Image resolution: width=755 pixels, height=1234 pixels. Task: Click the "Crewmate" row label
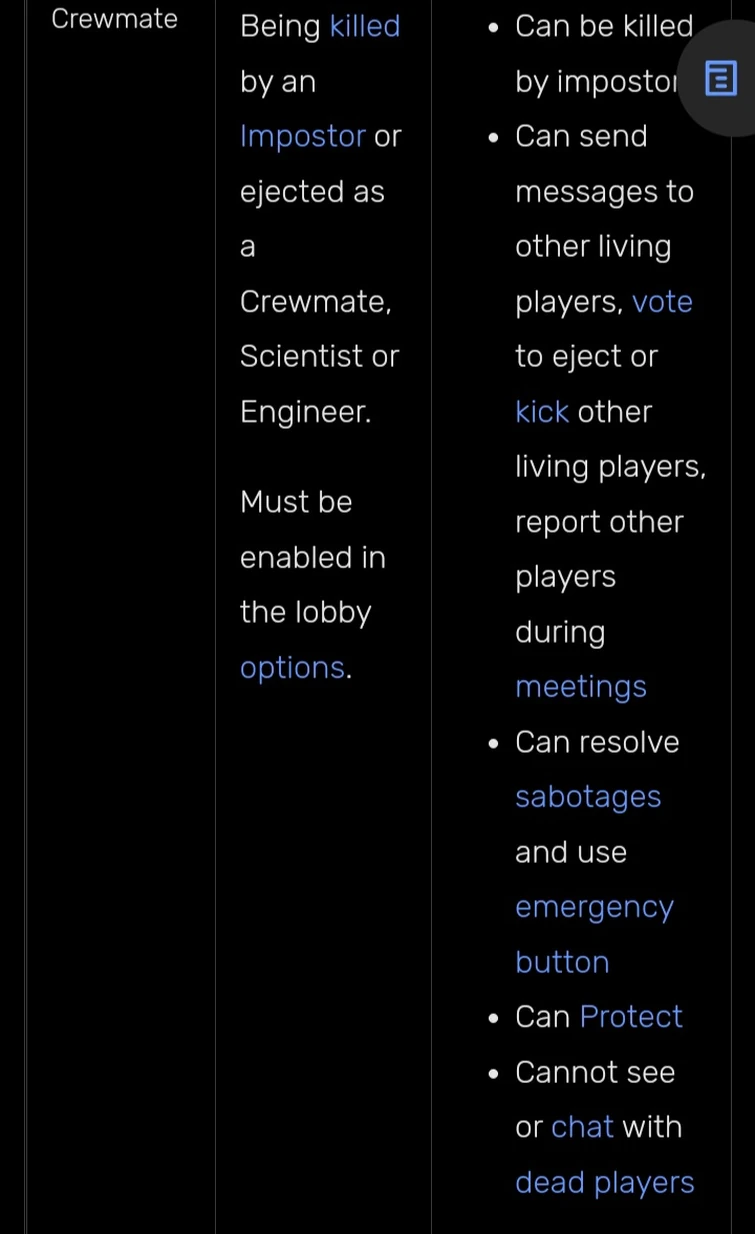[x=114, y=19]
